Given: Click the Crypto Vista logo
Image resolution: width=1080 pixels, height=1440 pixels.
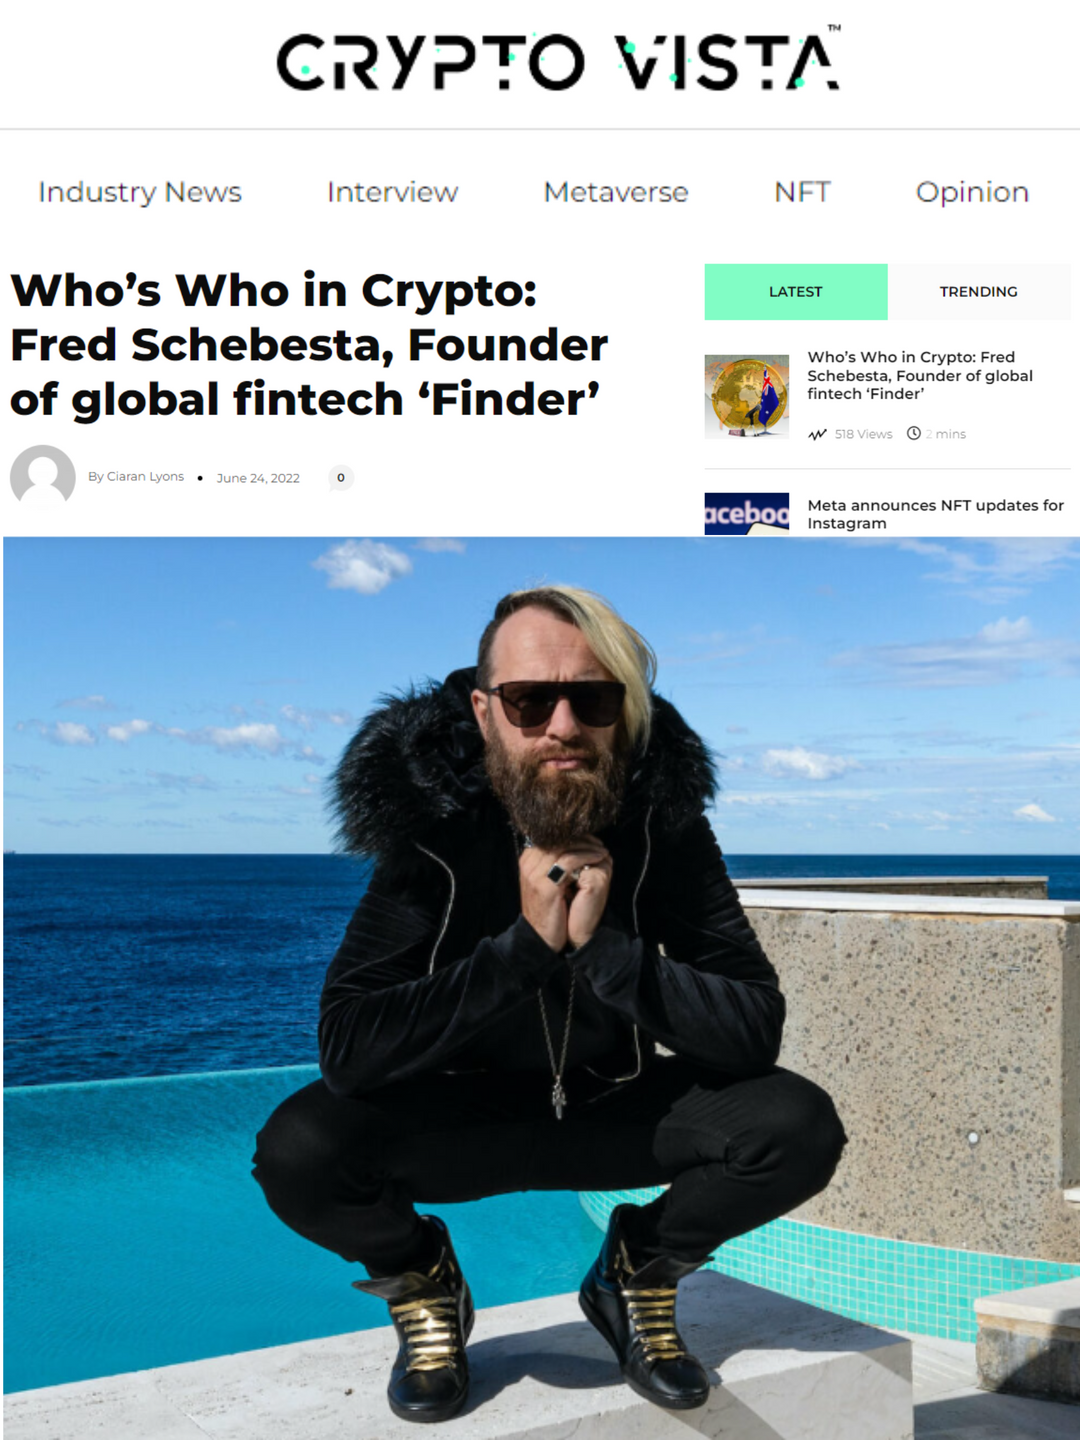Looking at the screenshot, I should pos(558,60).
